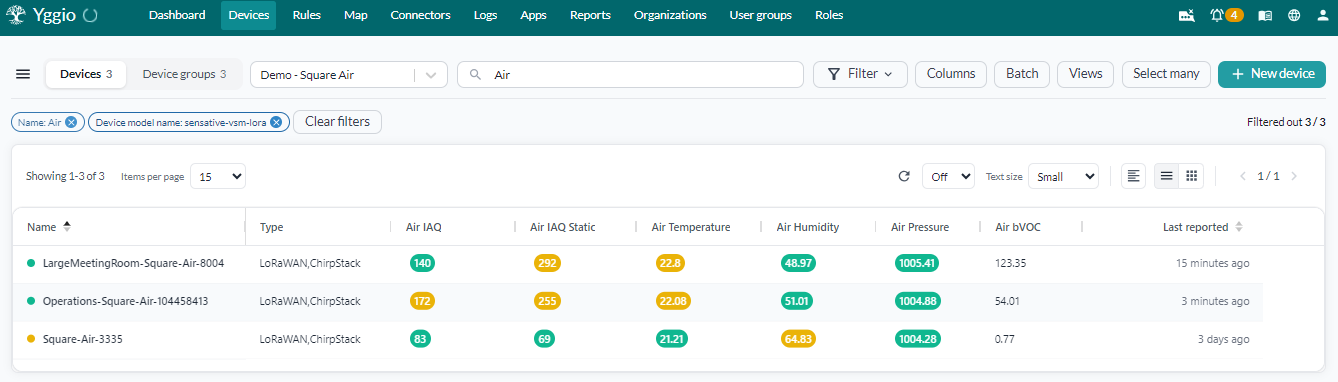Click the New device button
1338x382 pixels.
pyautogui.click(x=1271, y=74)
